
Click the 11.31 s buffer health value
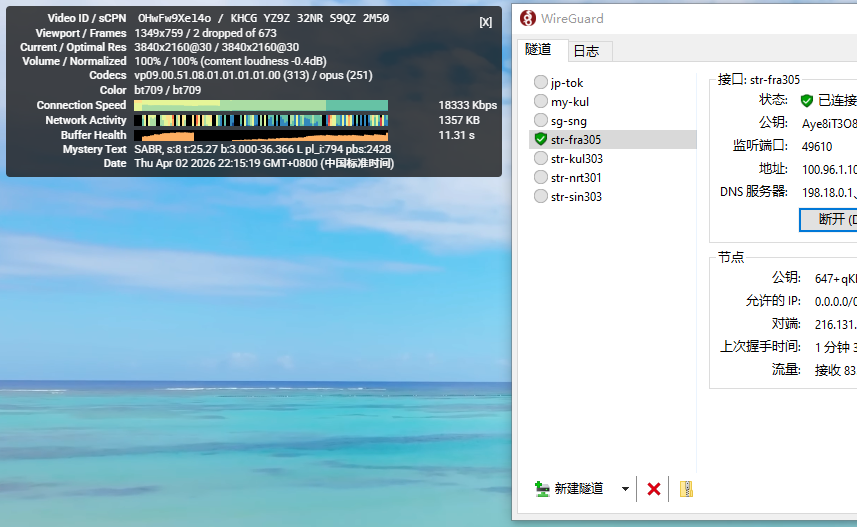pyautogui.click(x=456, y=135)
